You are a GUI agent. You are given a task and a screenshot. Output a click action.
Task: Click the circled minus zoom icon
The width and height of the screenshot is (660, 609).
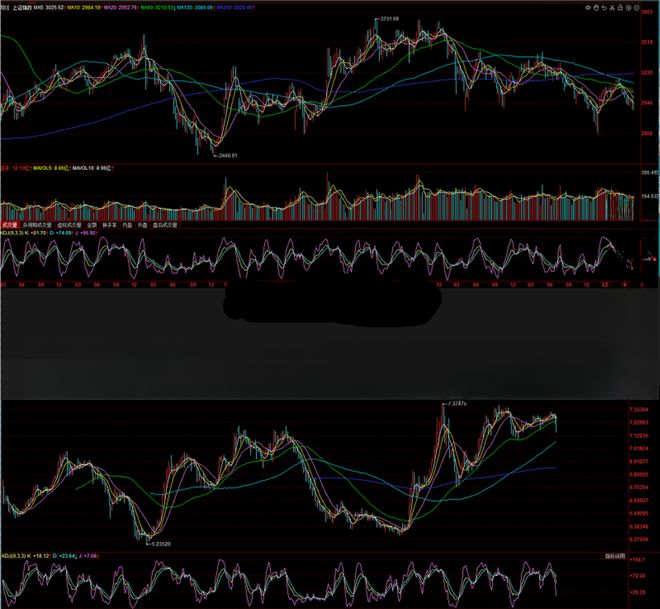coord(636,8)
